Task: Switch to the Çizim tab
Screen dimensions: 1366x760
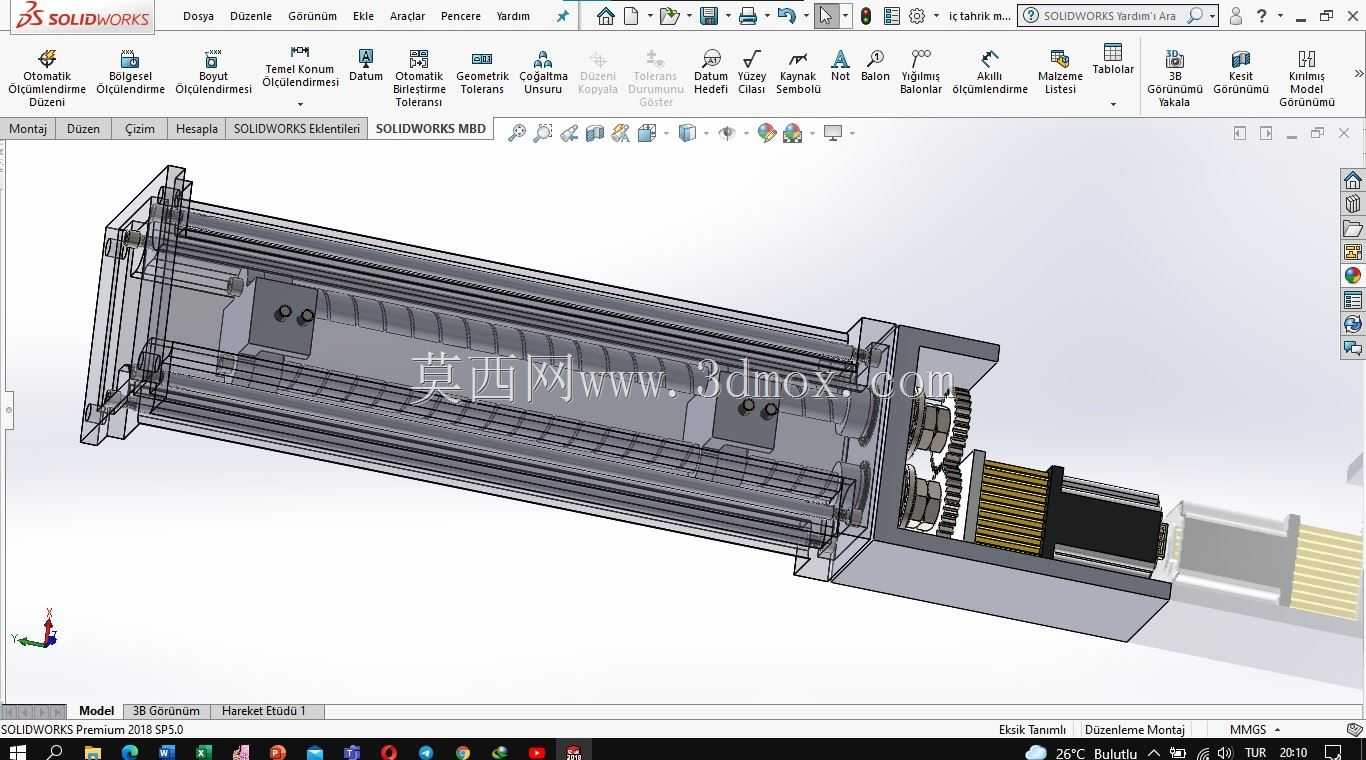Action: click(140, 129)
